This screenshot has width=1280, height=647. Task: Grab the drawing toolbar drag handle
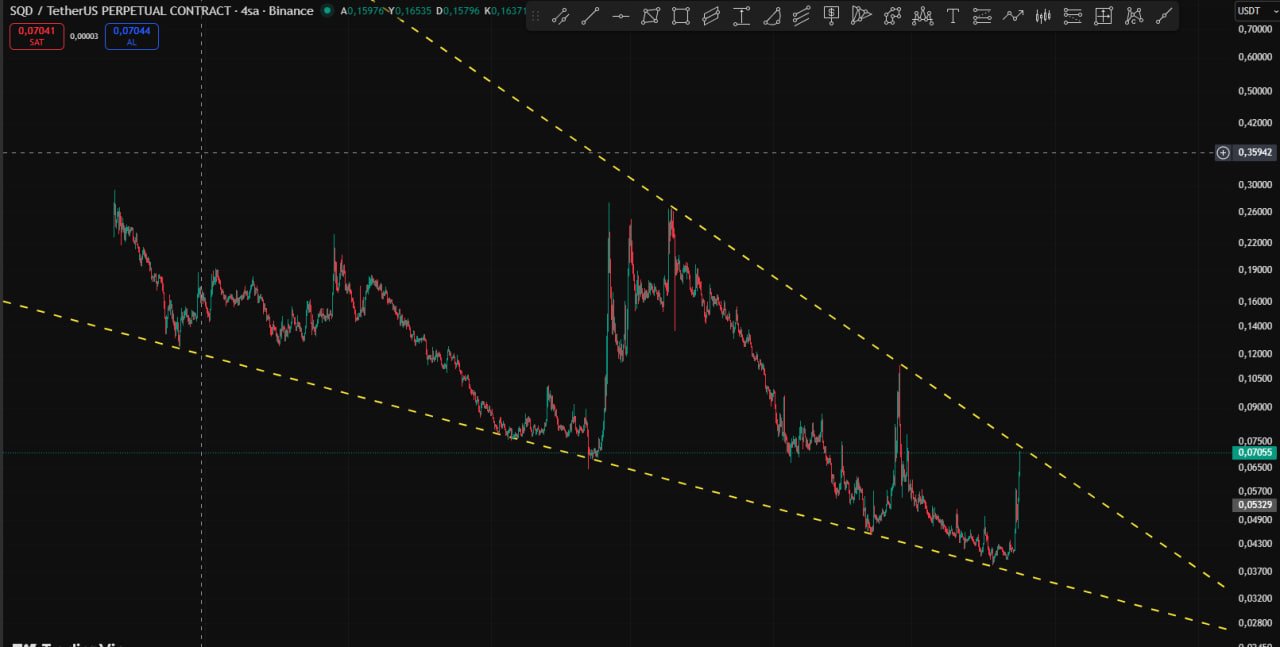(536, 16)
